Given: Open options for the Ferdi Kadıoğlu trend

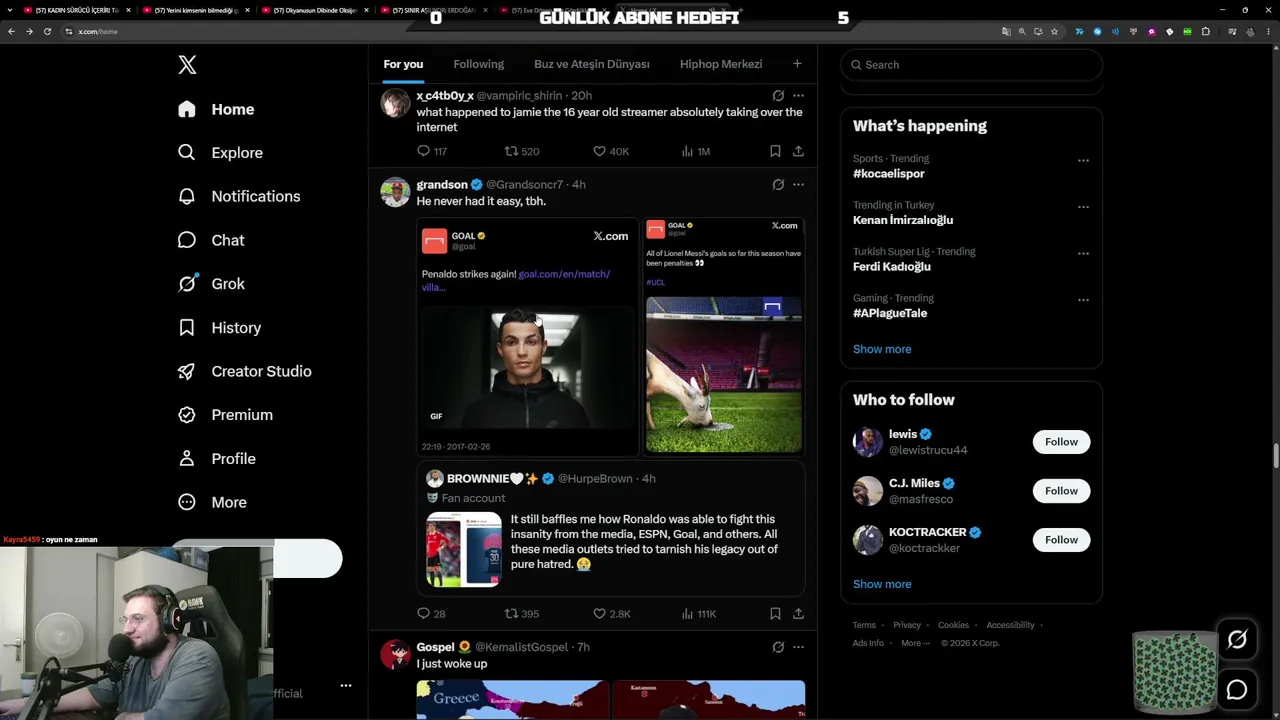Looking at the screenshot, I should [1083, 253].
